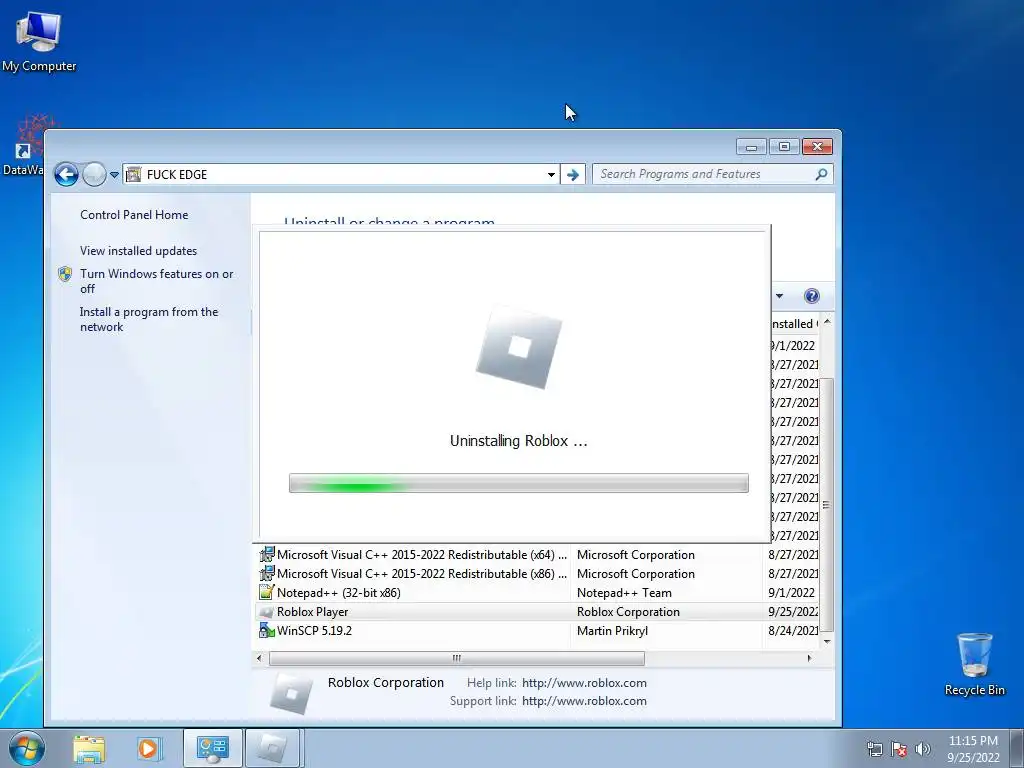1024x768 pixels.
Task: Click the Control Panel taskbar button
Action: pos(212,748)
